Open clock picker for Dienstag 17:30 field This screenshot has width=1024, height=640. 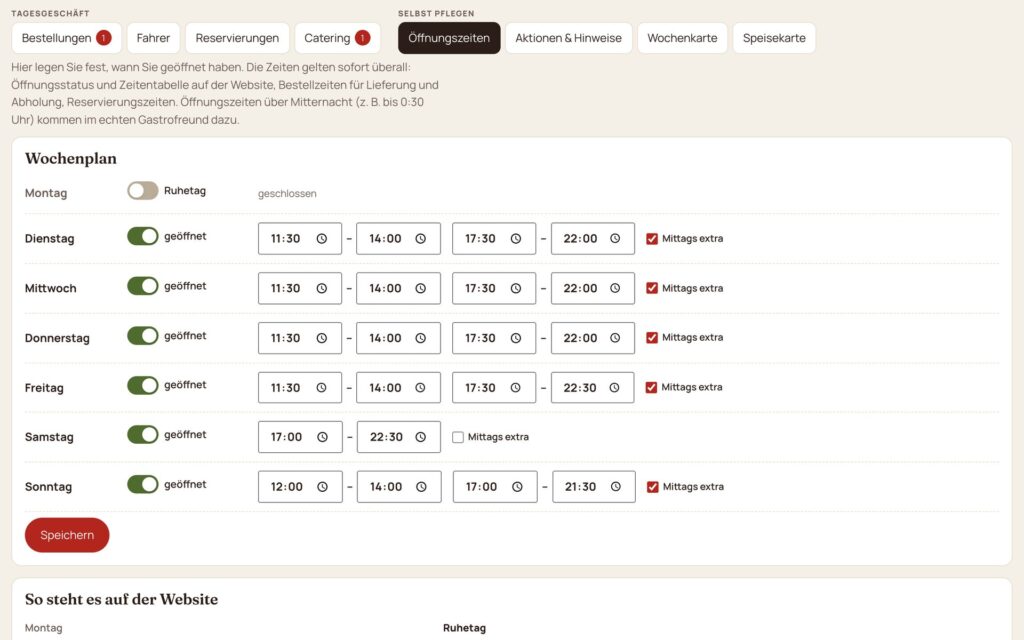tap(516, 239)
